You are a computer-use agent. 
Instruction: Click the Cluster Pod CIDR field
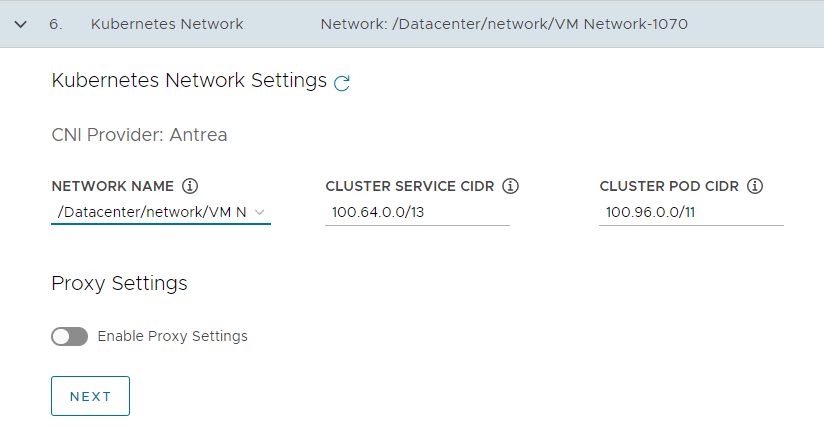click(x=691, y=212)
